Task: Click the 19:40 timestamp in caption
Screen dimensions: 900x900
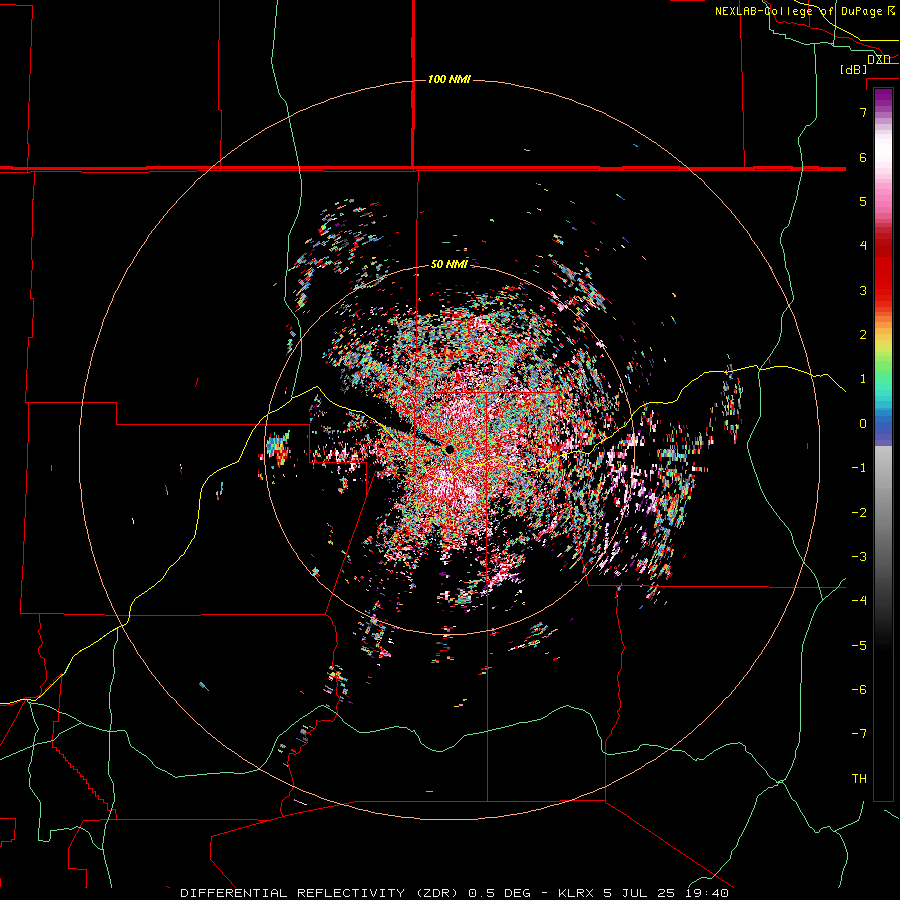Action: (707, 893)
